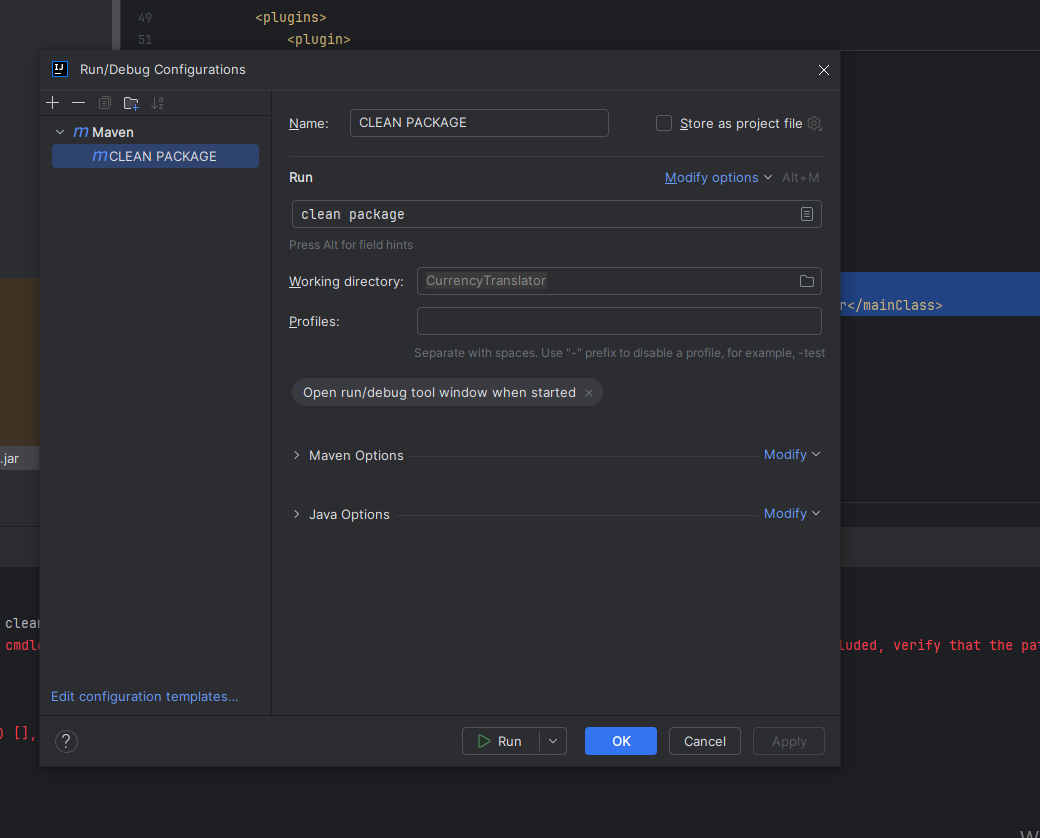Browse for working directory folder

(x=807, y=281)
